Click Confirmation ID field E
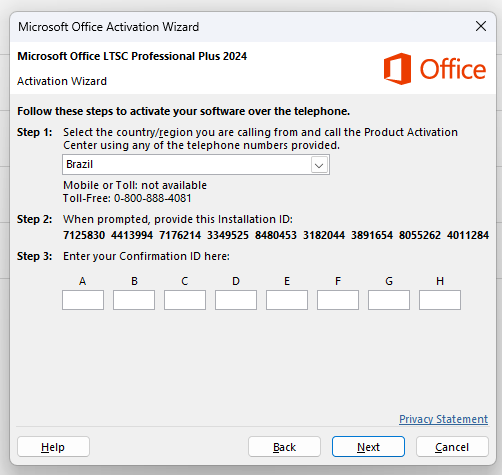This screenshot has width=502, height=475. (287, 300)
